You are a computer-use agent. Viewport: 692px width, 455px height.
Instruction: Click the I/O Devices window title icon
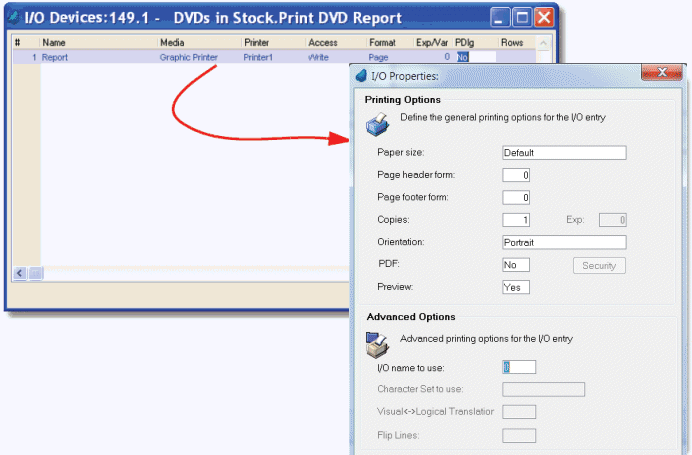[x=14, y=18]
